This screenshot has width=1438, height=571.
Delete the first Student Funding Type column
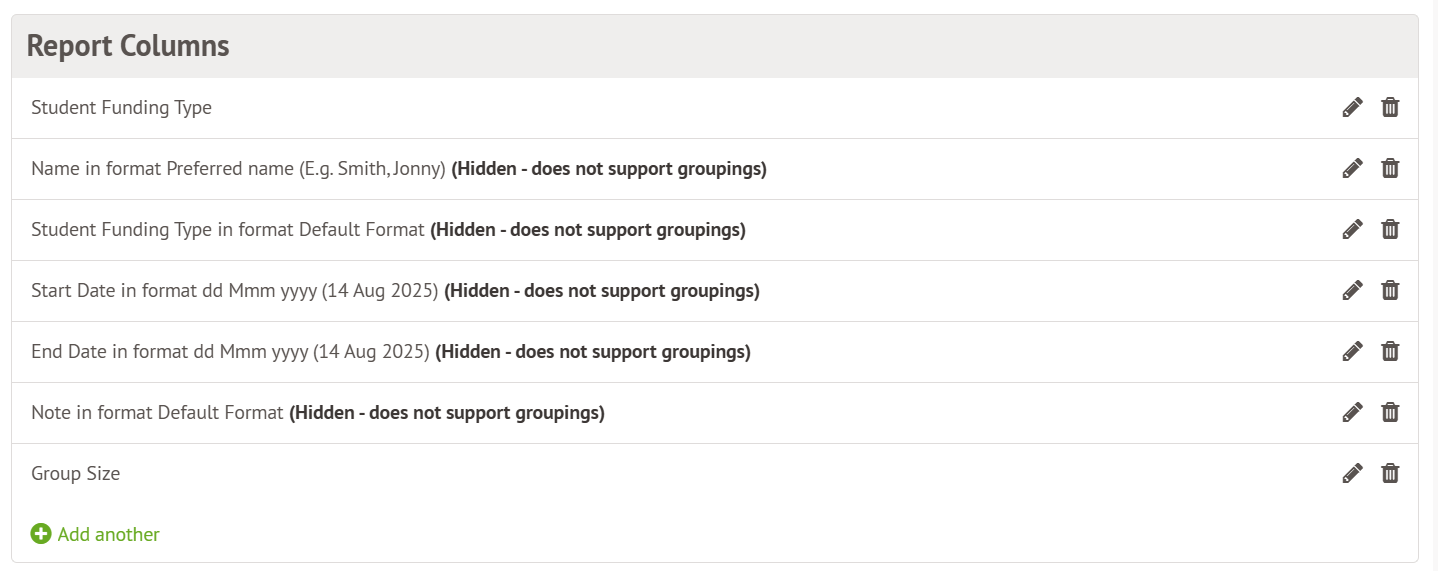point(1390,108)
